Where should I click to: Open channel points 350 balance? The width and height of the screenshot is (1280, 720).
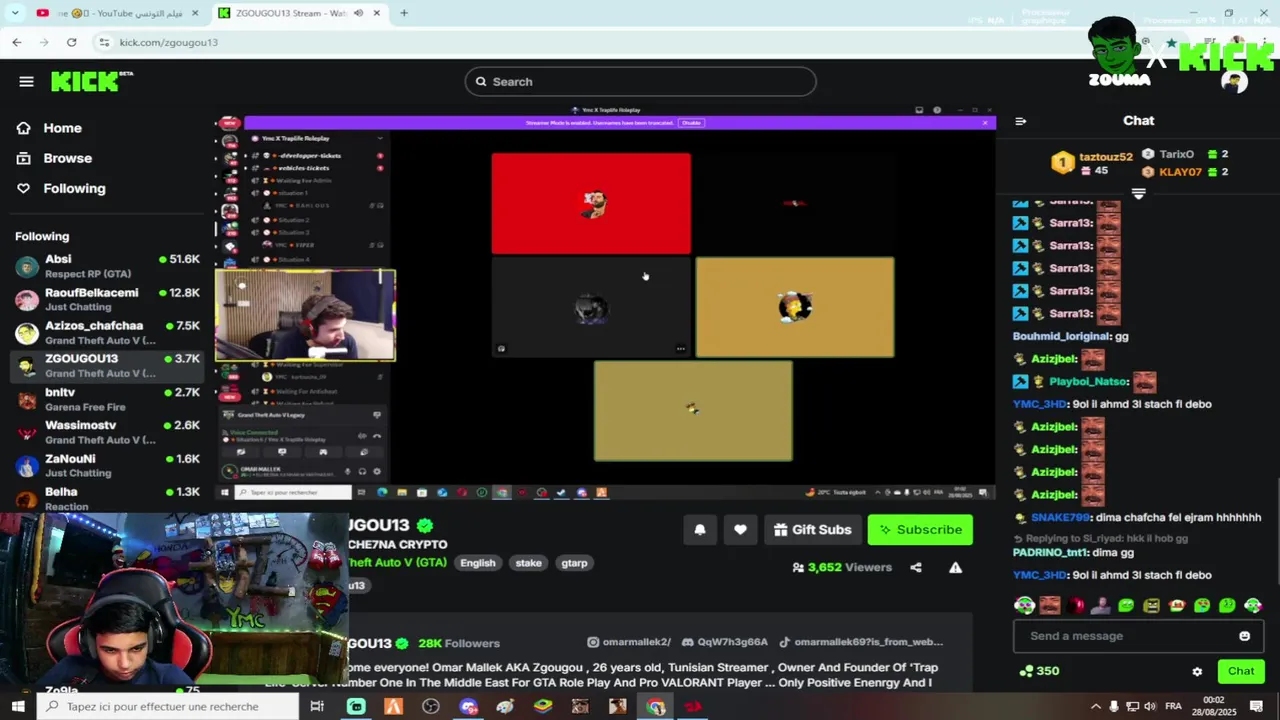click(1038, 671)
